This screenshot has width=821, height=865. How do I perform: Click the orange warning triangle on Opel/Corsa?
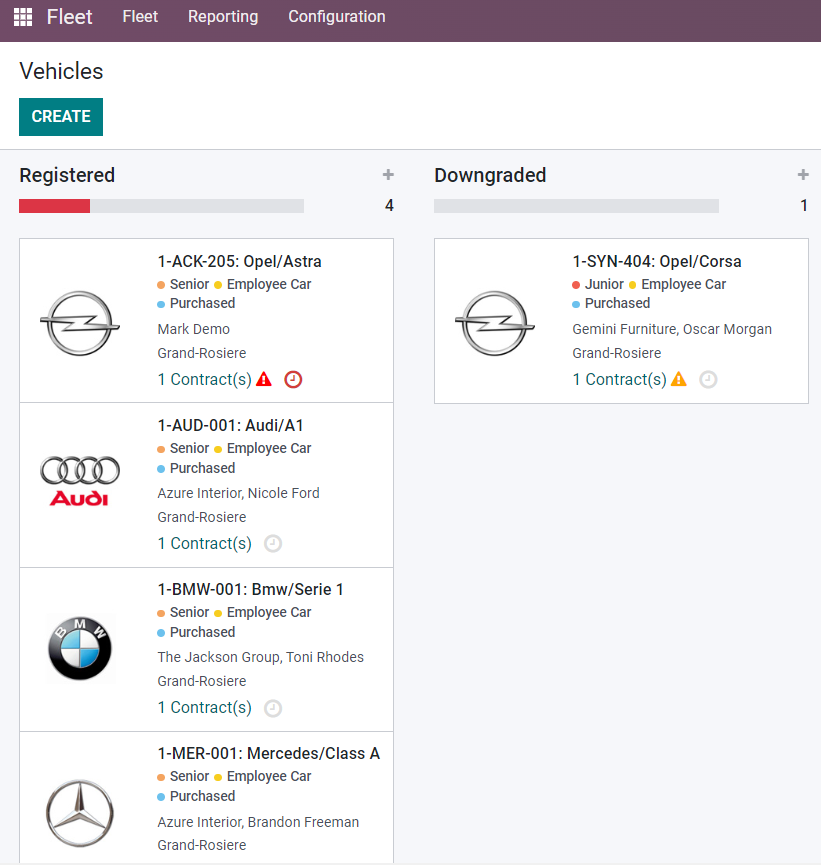point(679,380)
